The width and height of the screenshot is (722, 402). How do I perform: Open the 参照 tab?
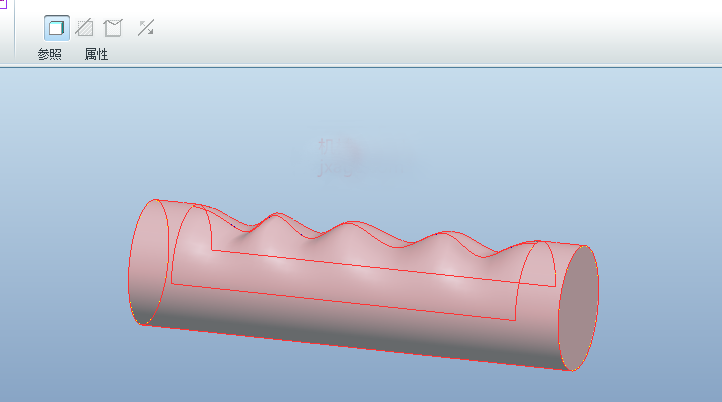tap(50, 54)
